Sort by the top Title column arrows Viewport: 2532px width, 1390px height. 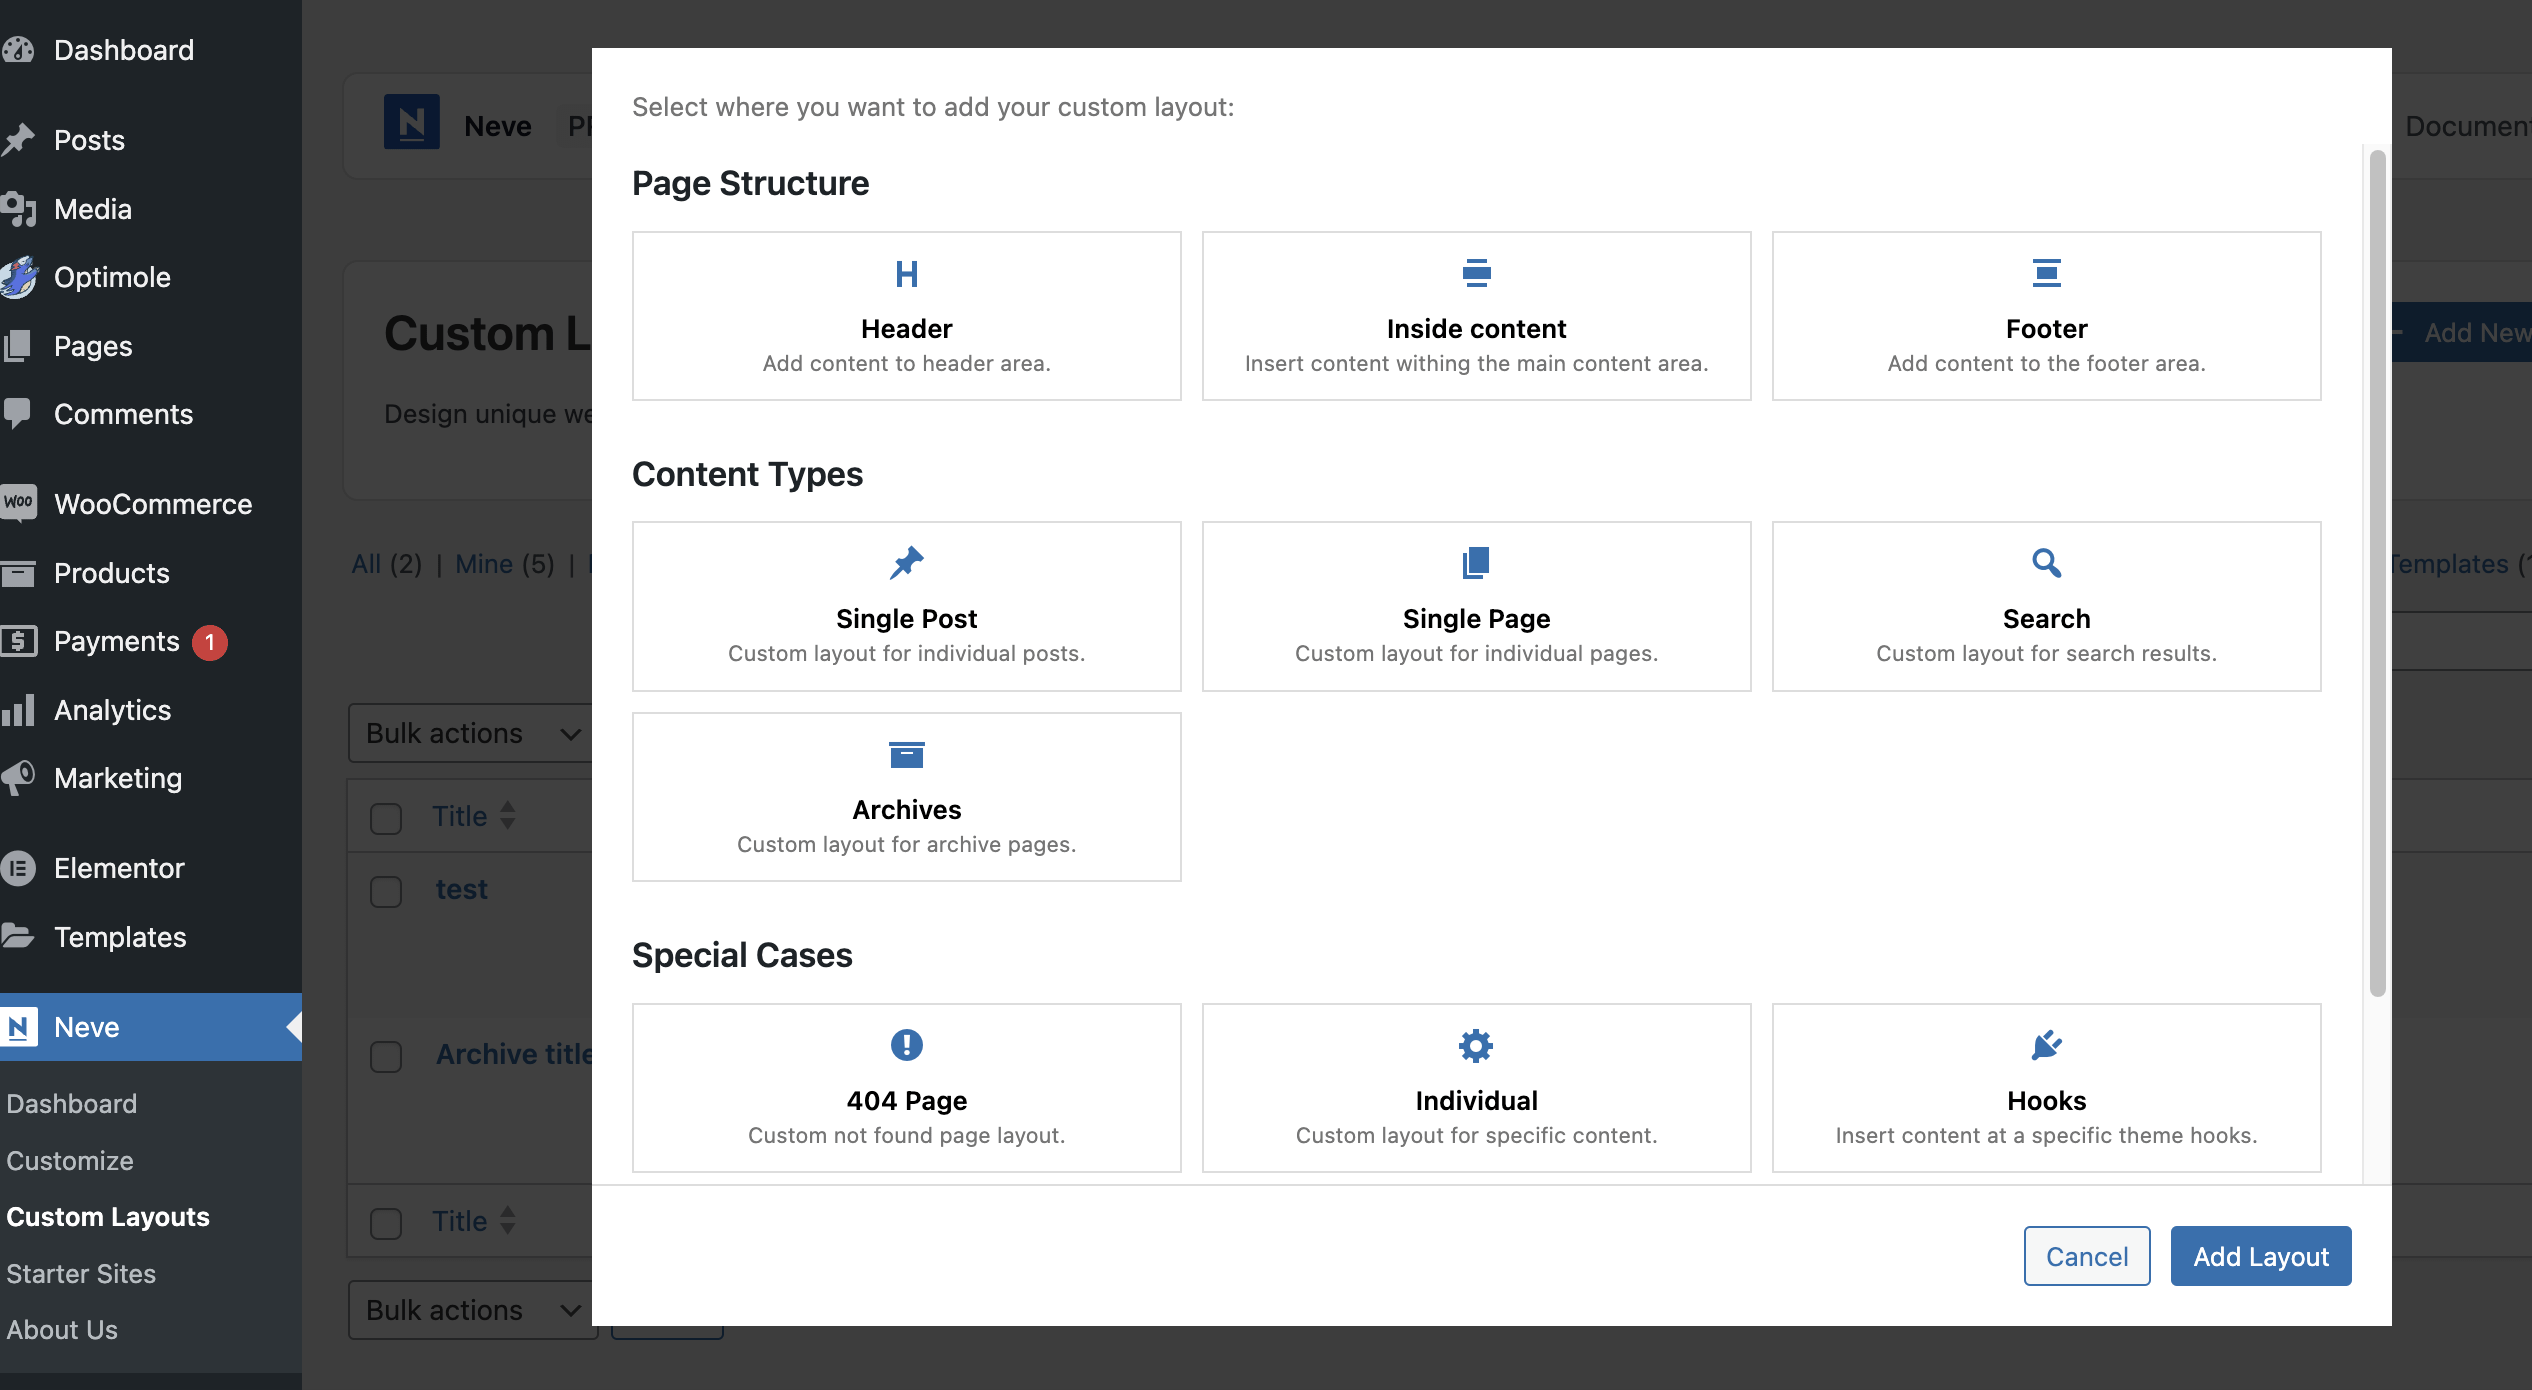(508, 816)
